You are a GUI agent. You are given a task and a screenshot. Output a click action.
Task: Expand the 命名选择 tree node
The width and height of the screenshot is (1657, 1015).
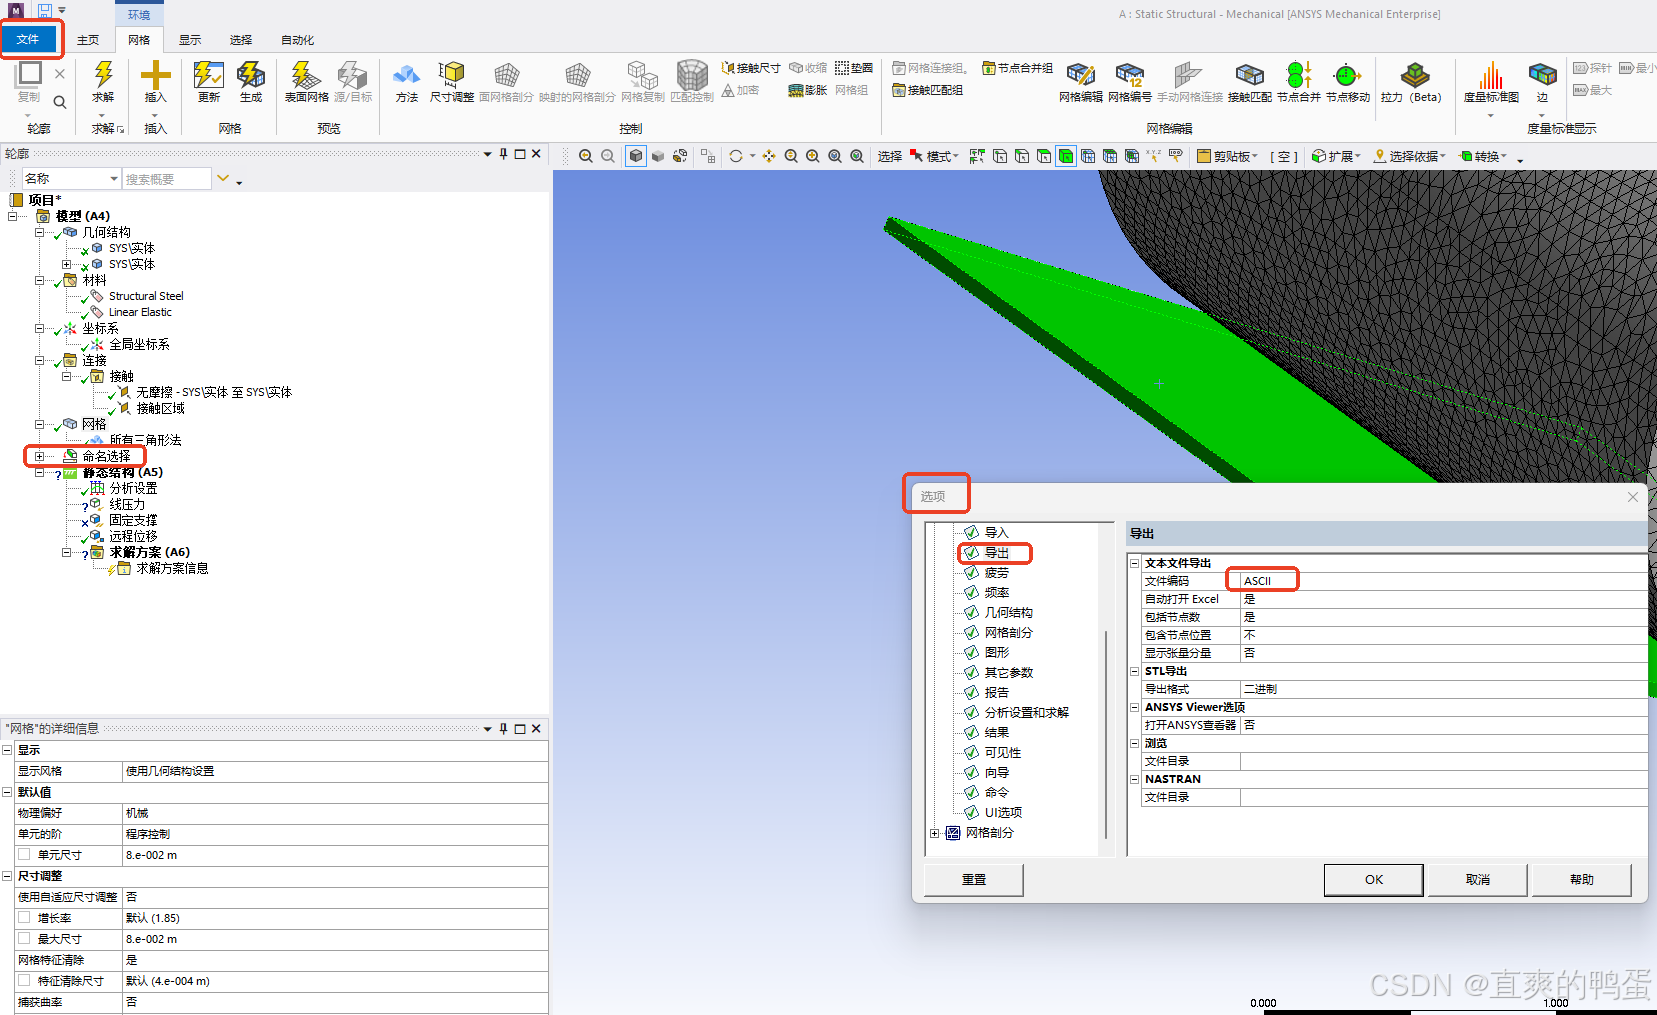click(38, 456)
